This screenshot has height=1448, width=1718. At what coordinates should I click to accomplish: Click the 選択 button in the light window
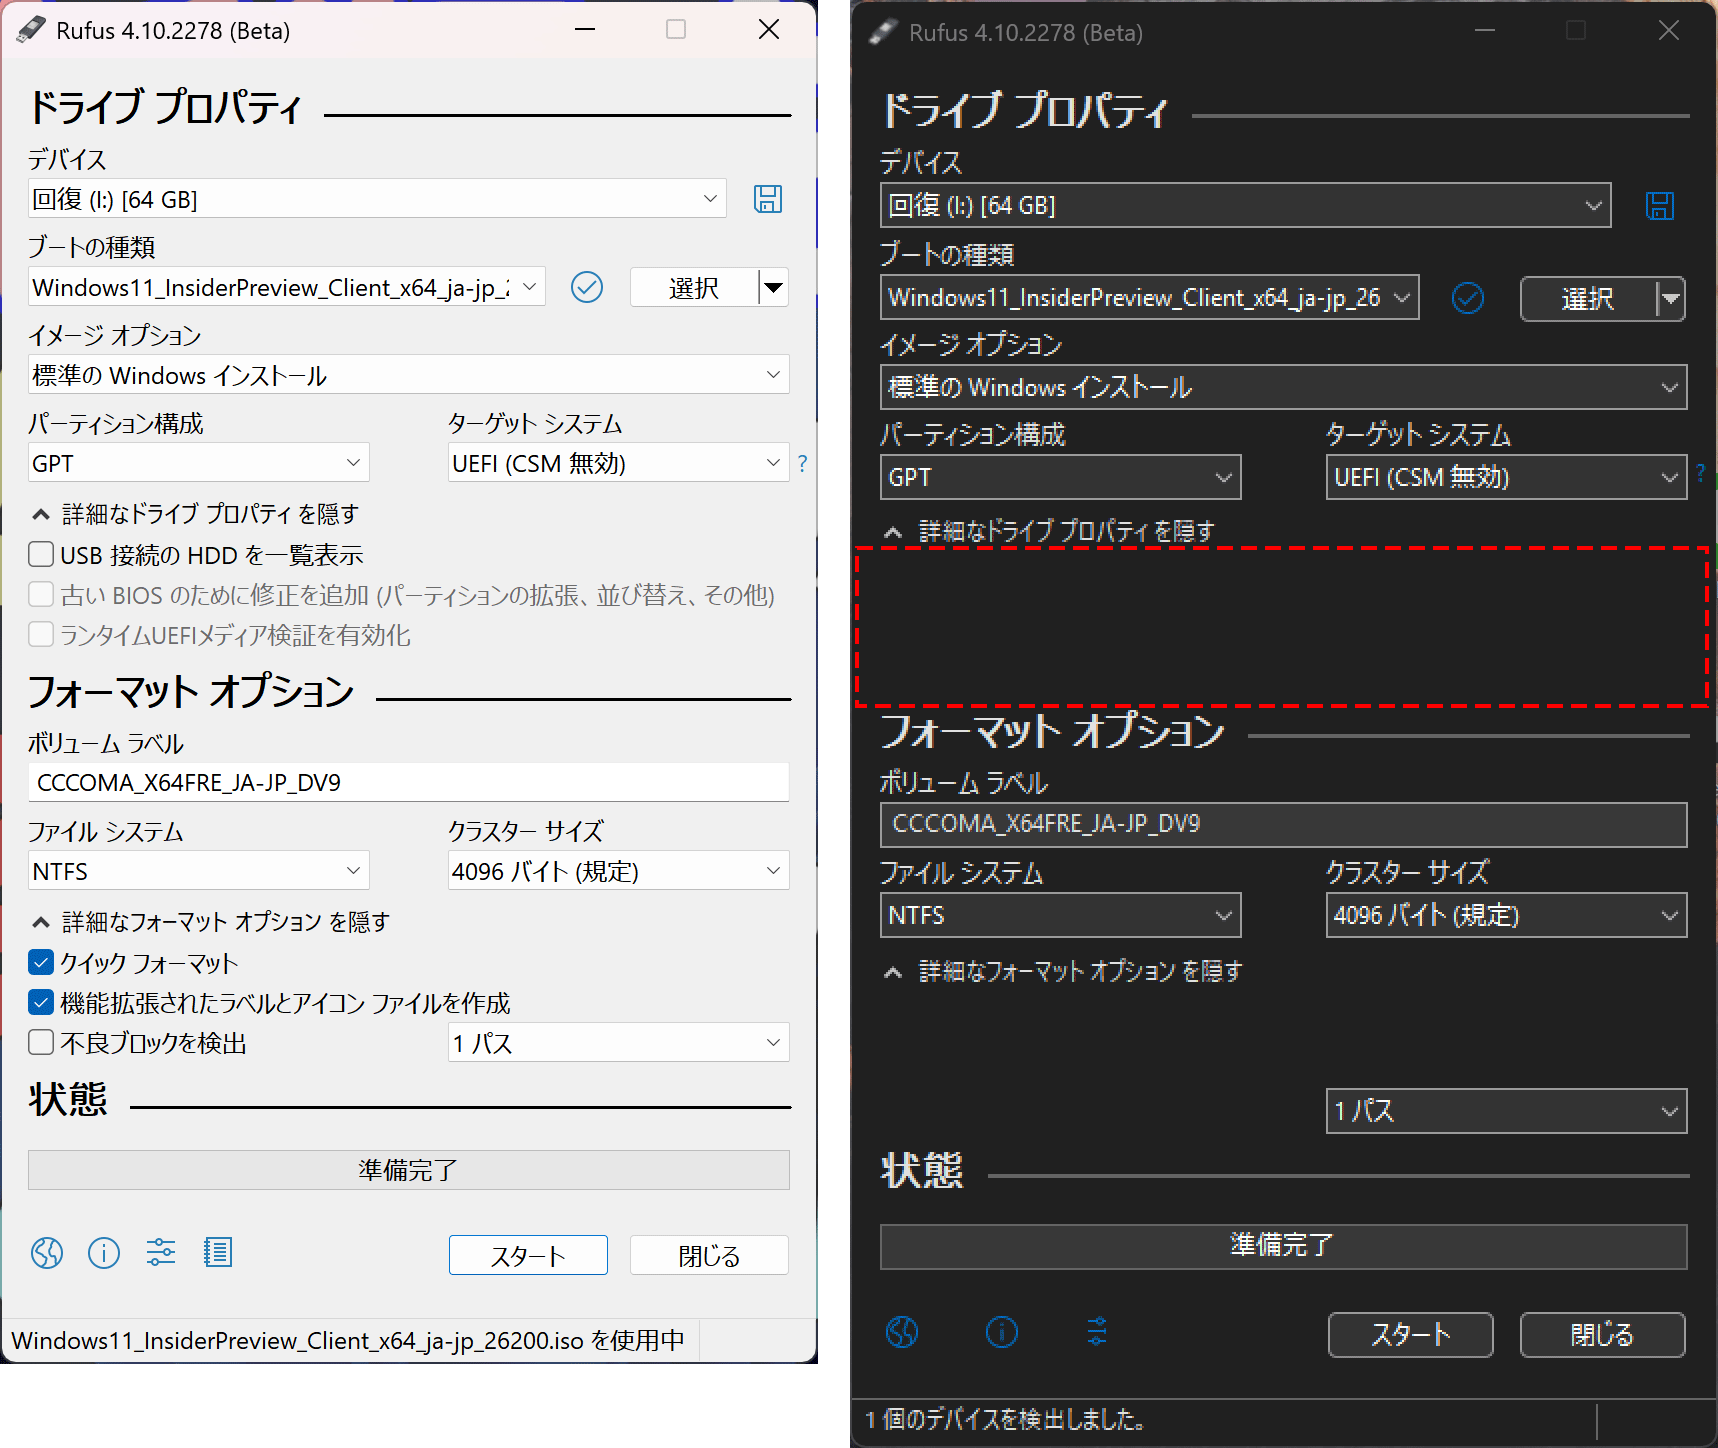[694, 288]
